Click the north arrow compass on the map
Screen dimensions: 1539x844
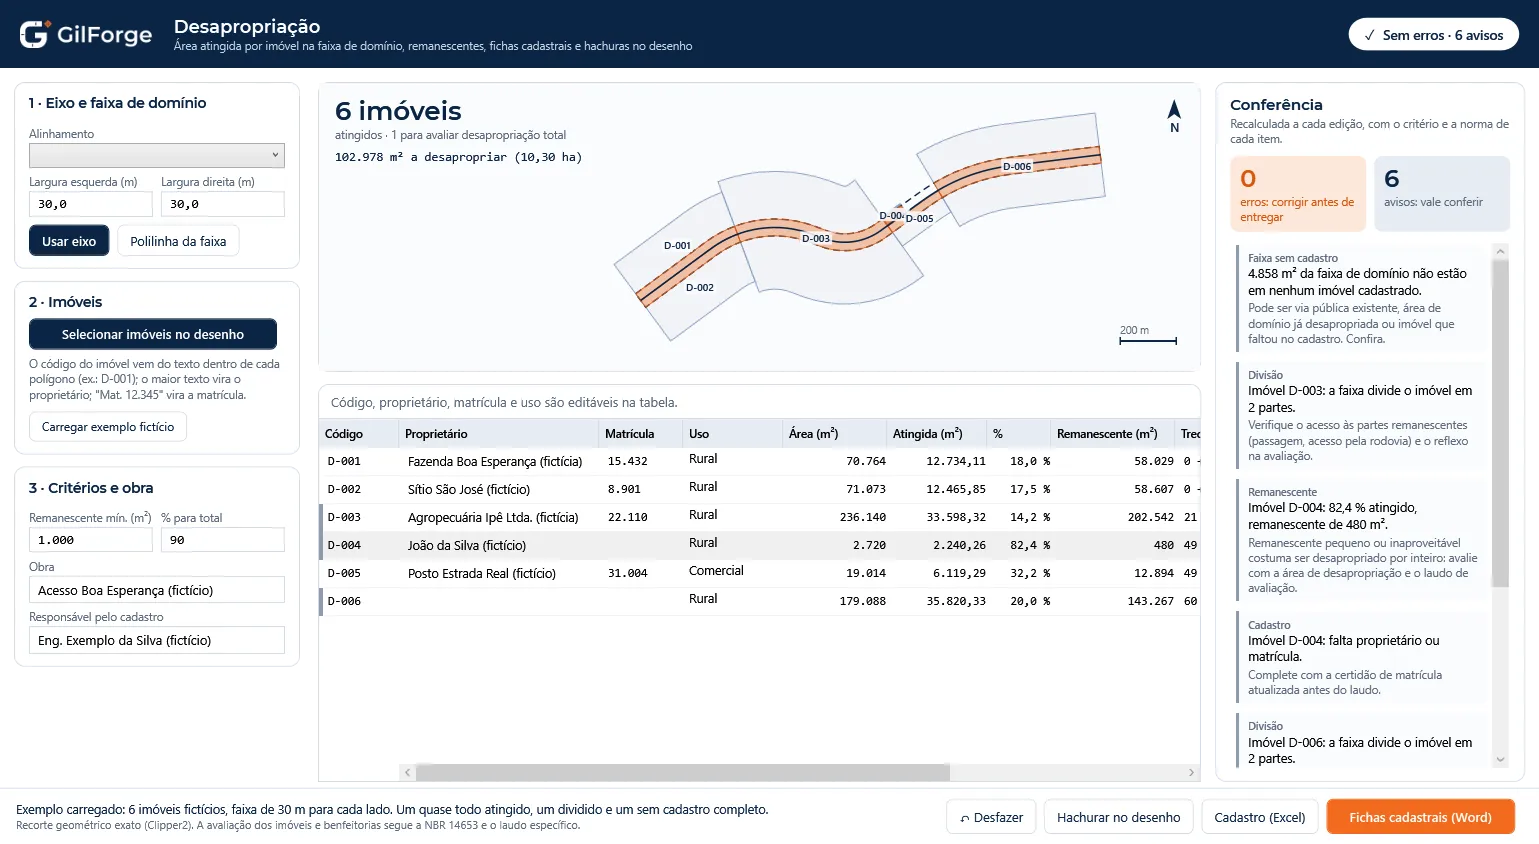(1174, 116)
